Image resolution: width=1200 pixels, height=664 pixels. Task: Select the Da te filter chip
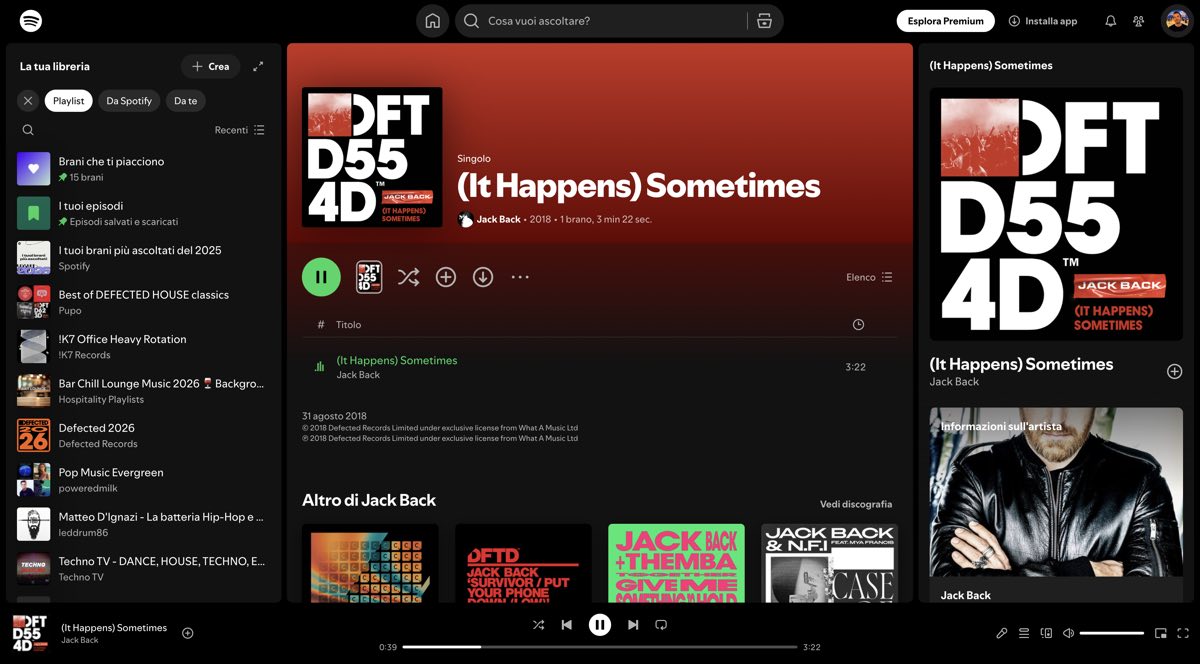pyautogui.click(x=185, y=101)
